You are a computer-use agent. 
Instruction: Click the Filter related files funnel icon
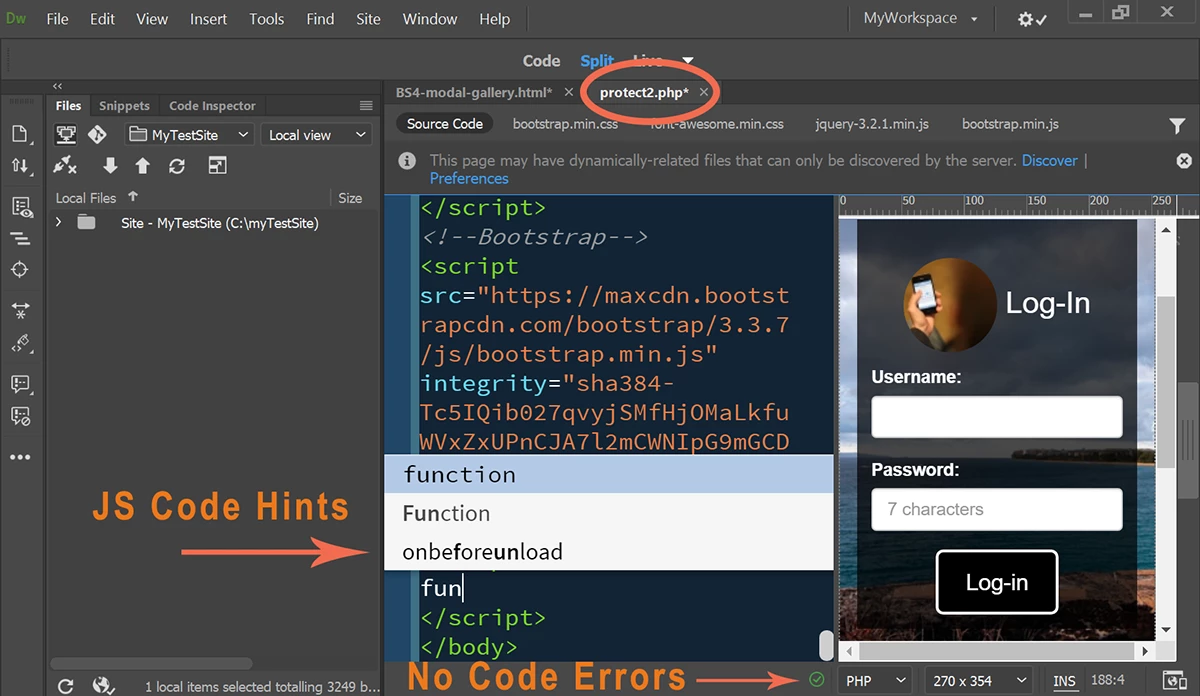point(1177,126)
